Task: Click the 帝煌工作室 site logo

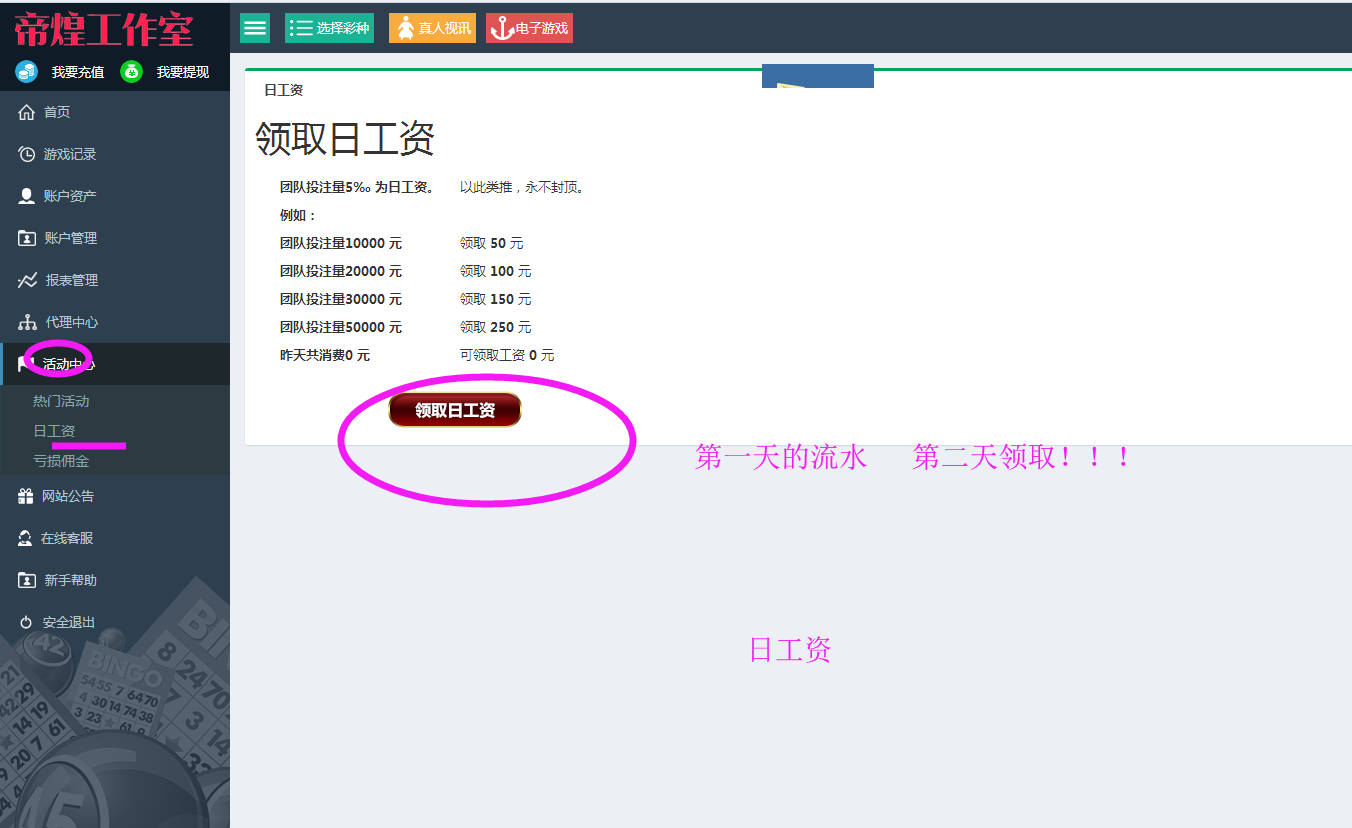Action: [x=104, y=30]
